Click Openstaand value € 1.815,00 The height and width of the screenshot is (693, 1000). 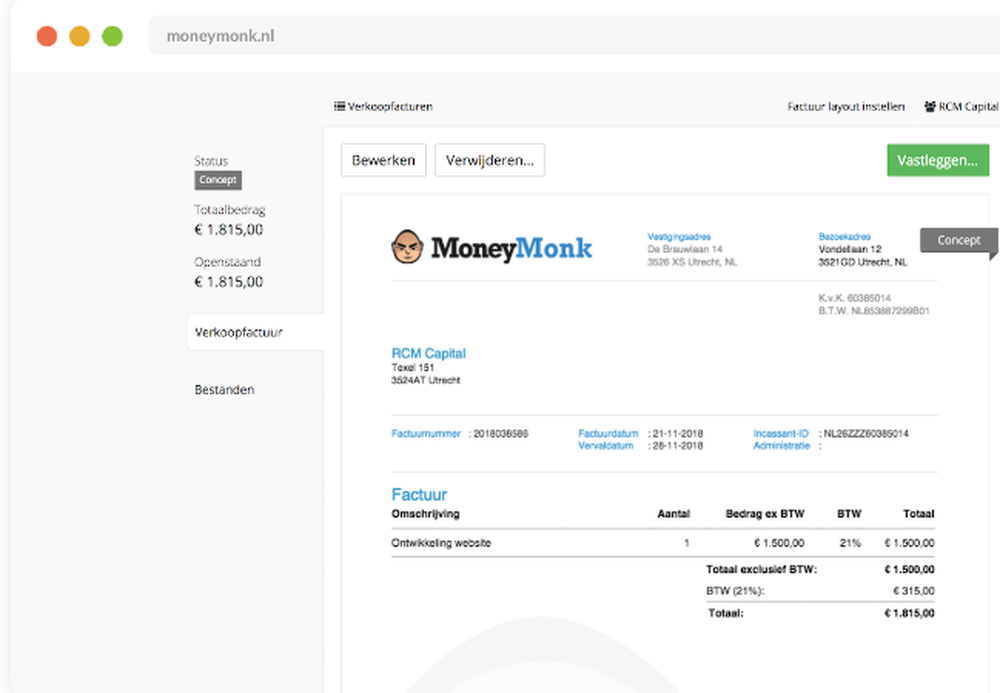(228, 282)
